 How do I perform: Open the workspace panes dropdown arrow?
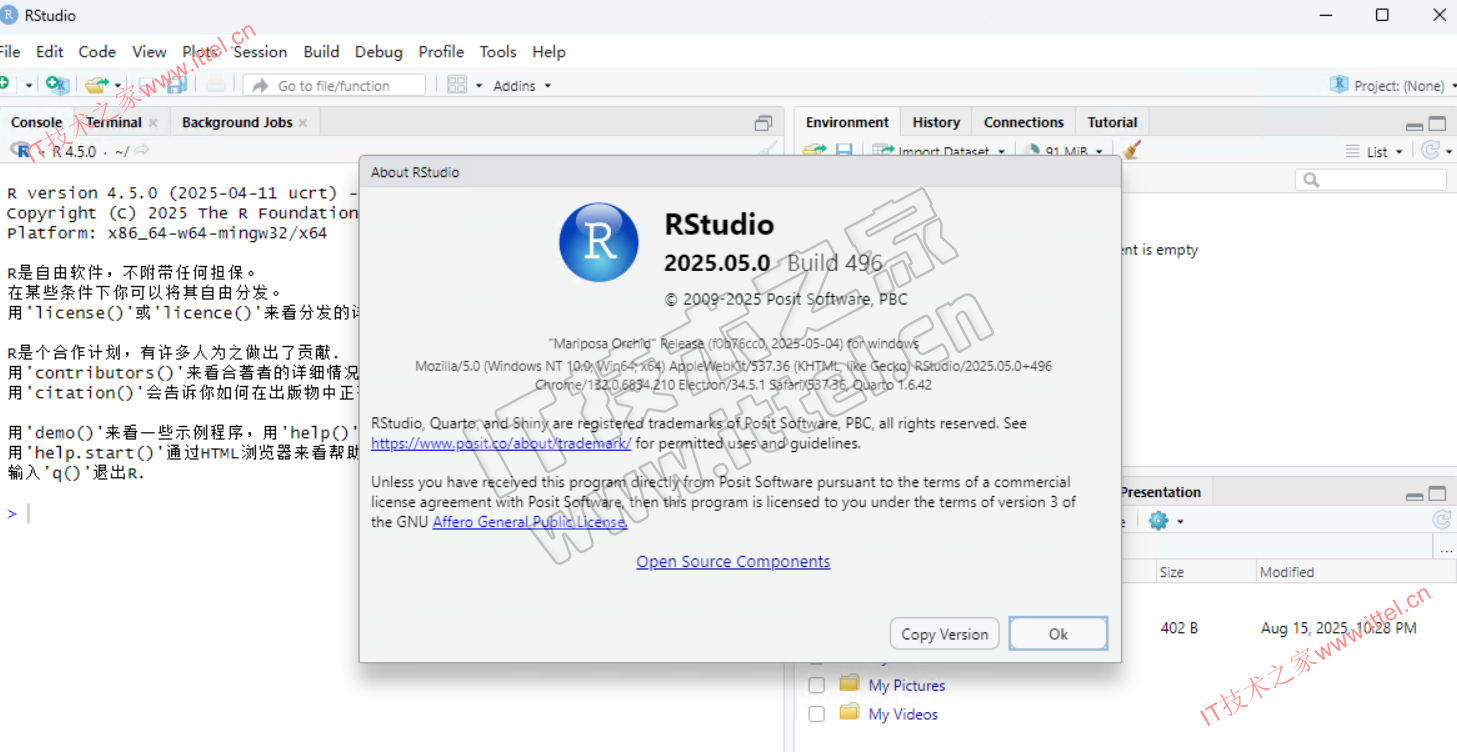tap(480, 86)
